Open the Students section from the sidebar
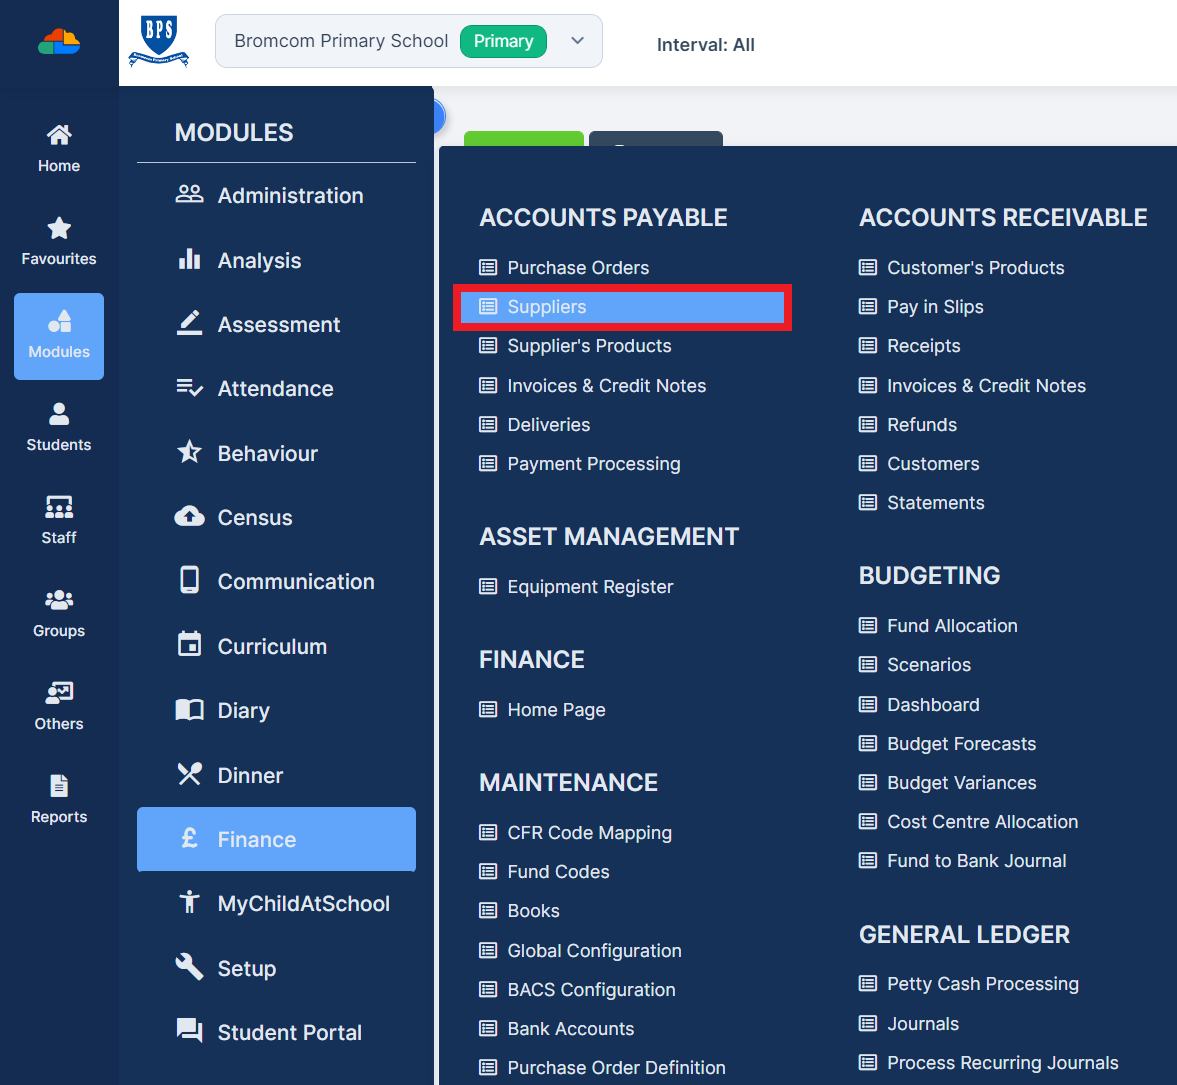1177x1085 pixels. [x=58, y=428]
